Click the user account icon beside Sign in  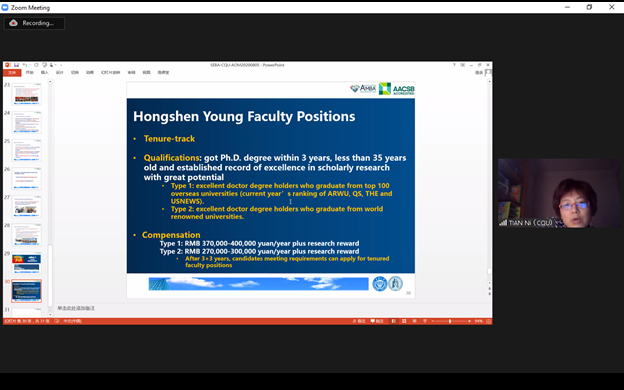488,72
